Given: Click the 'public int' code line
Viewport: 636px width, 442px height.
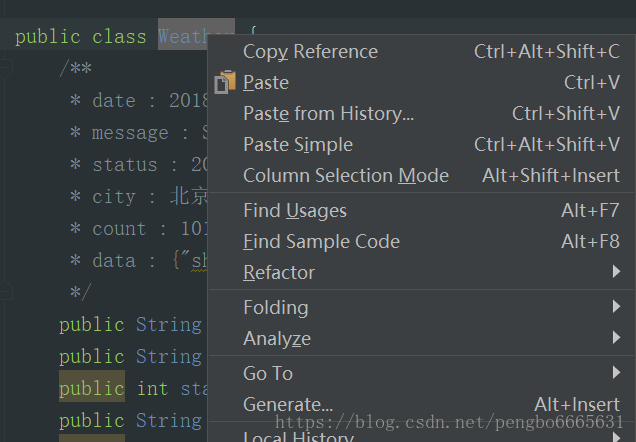Looking at the screenshot, I should (x=133, y=388).
